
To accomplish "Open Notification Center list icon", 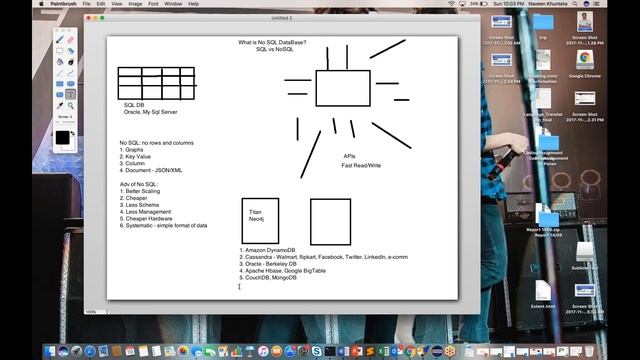I will click(596, 4).
